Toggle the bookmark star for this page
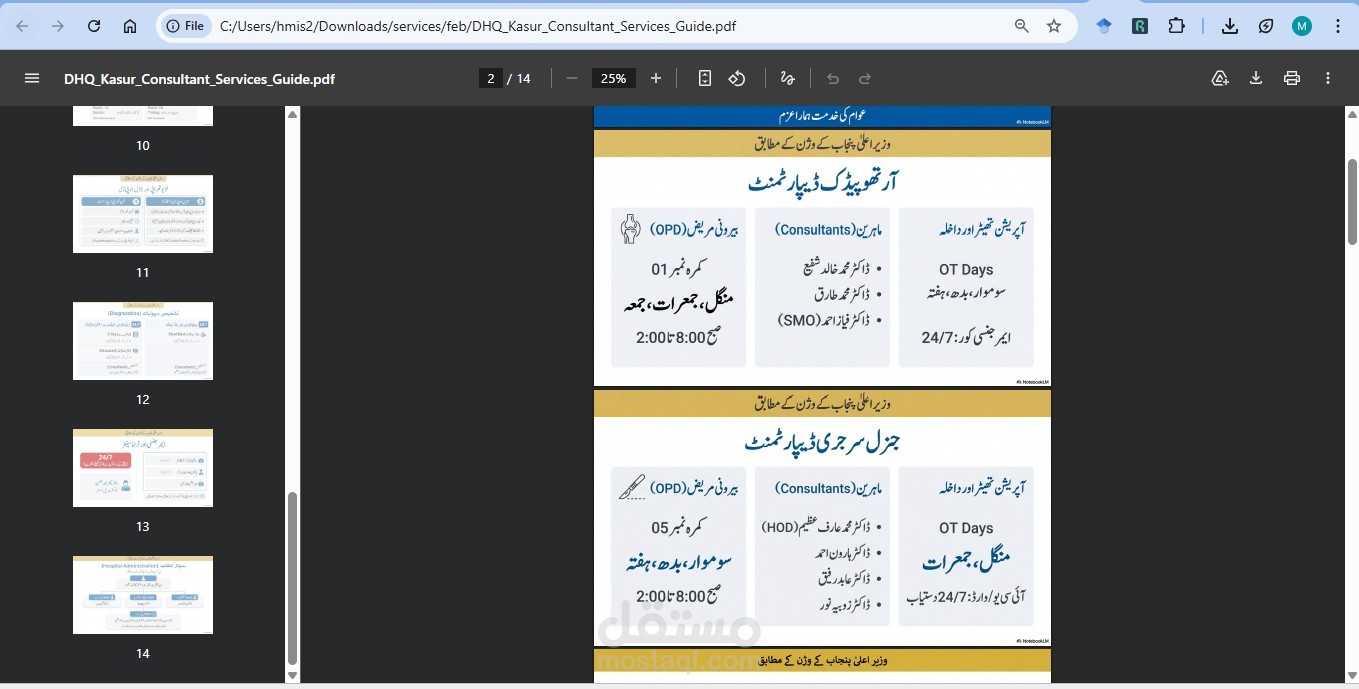Image resolution: width=1359 pixels, height=689 pixels. [x=1054, y=26]
